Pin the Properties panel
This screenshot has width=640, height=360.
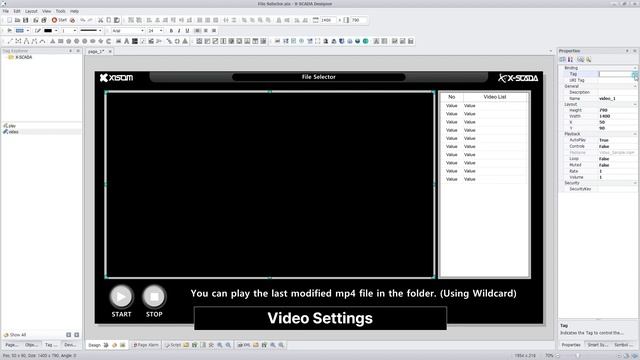coord(627,51)
